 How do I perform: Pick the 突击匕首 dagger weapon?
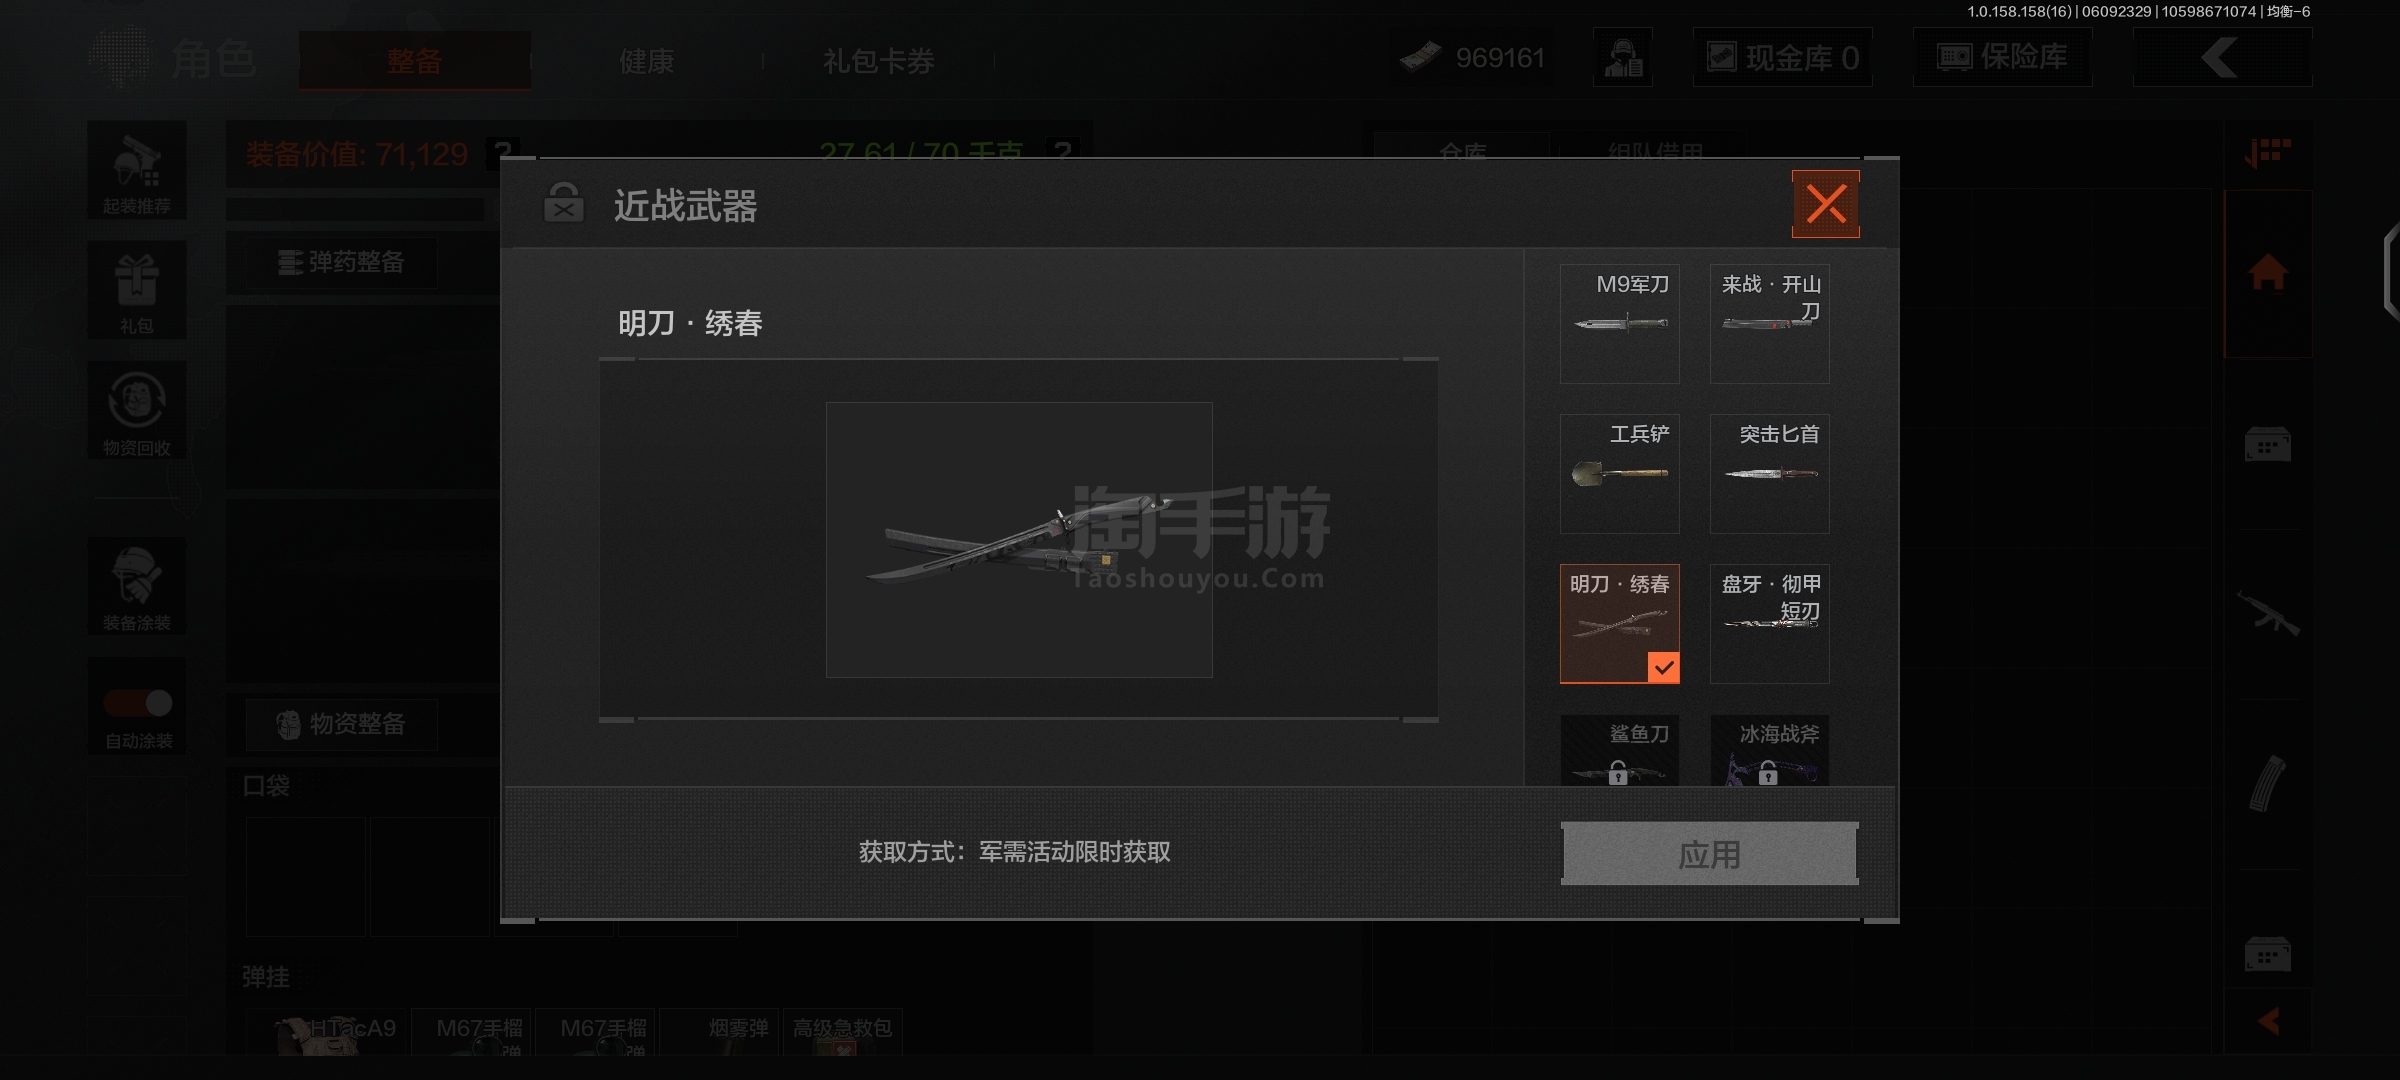(1769, 473)
